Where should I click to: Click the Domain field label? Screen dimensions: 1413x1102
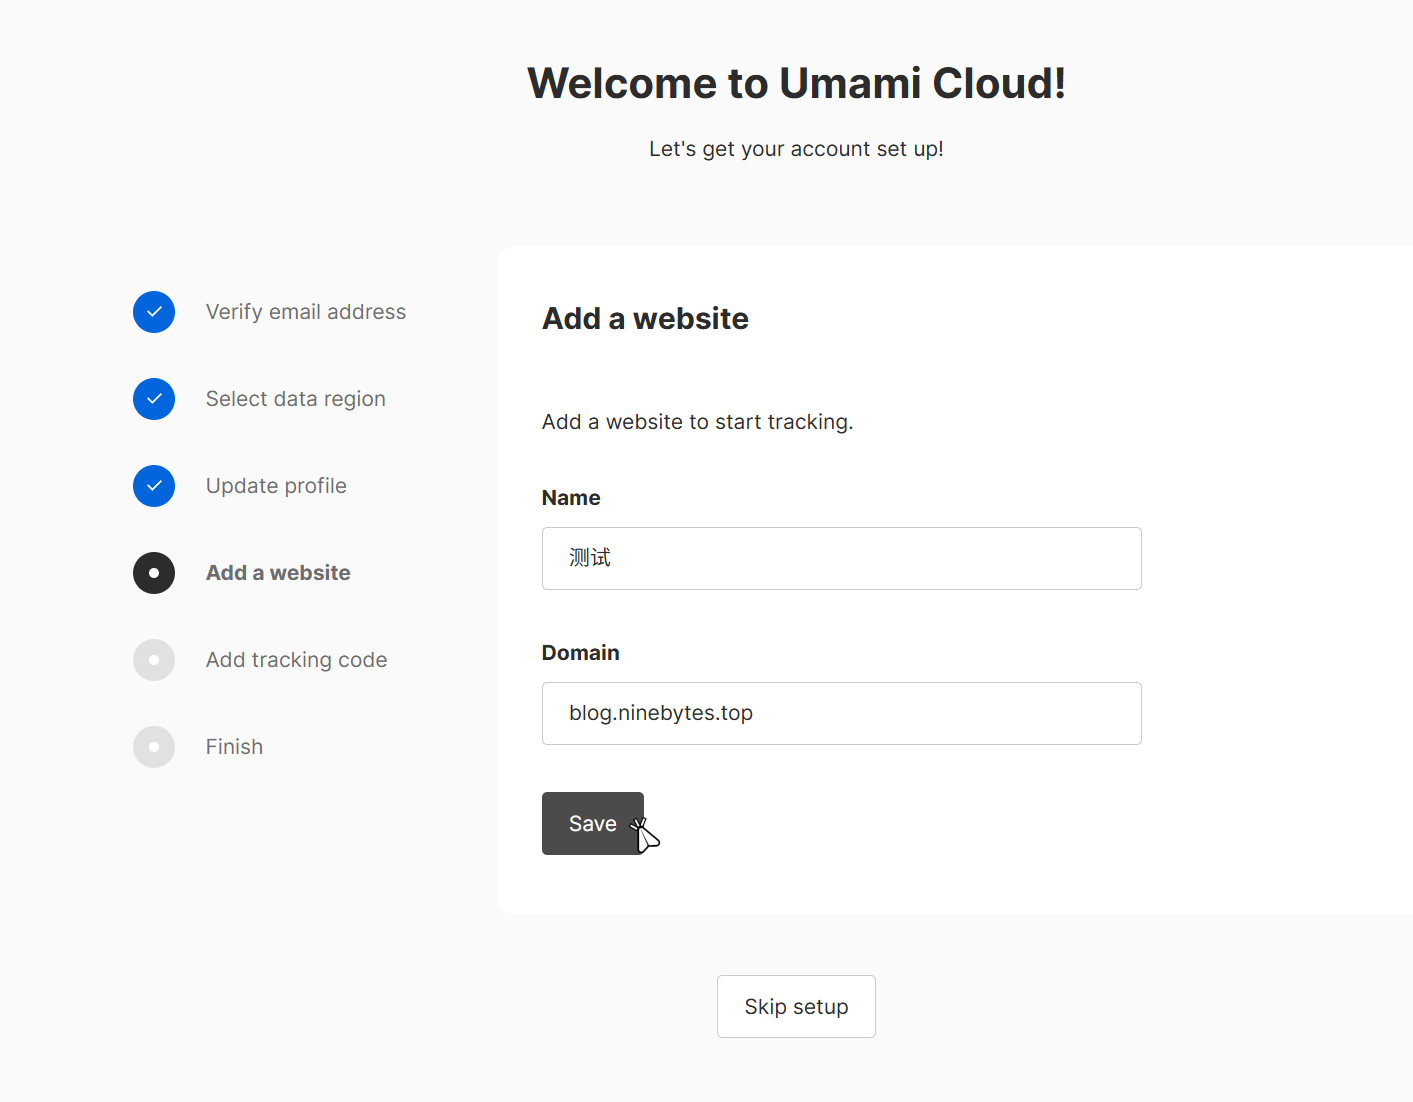click(x=580, y=653)
